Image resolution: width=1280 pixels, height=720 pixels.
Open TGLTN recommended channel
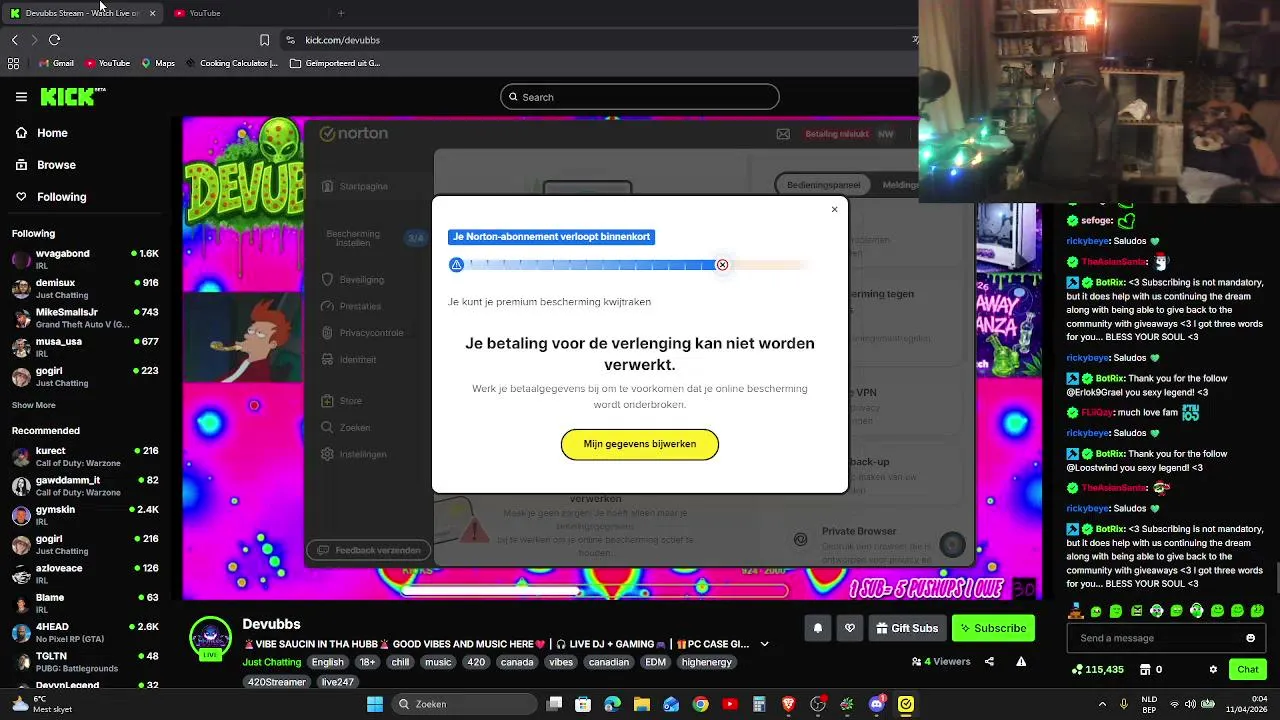(x=85, y=662)
